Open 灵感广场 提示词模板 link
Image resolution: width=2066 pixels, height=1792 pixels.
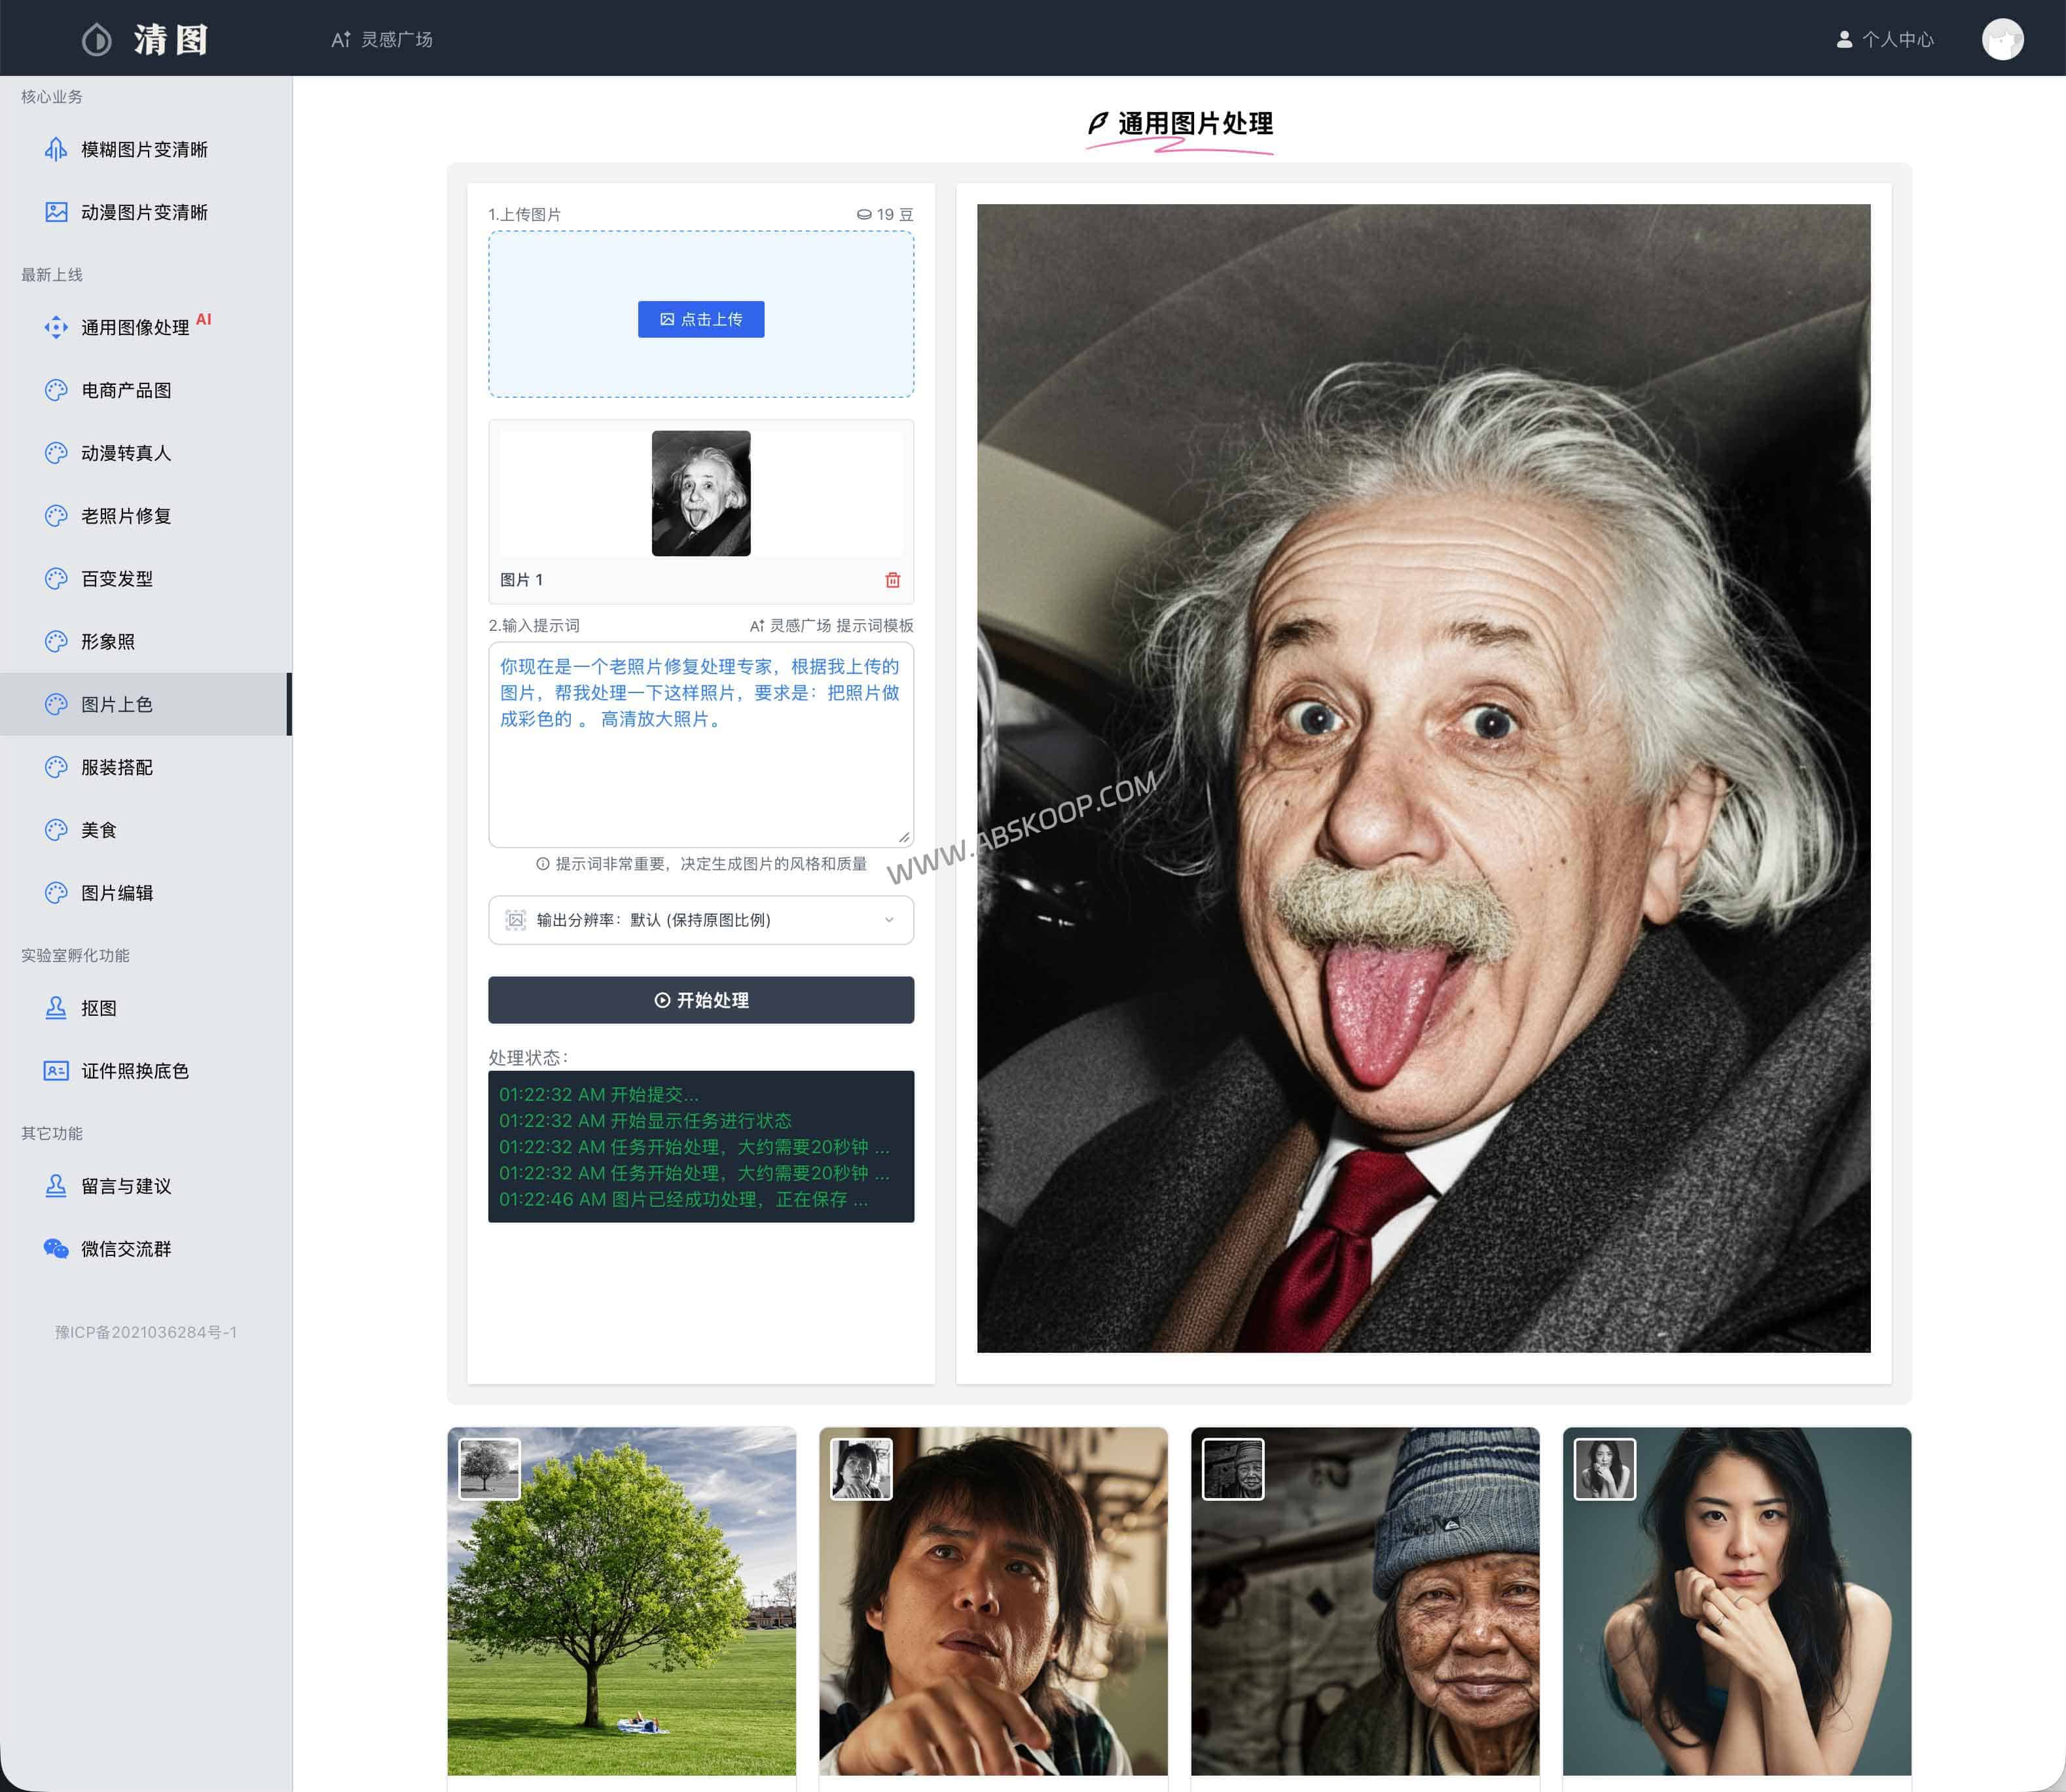pyautogui.click(x=832, y=625)
